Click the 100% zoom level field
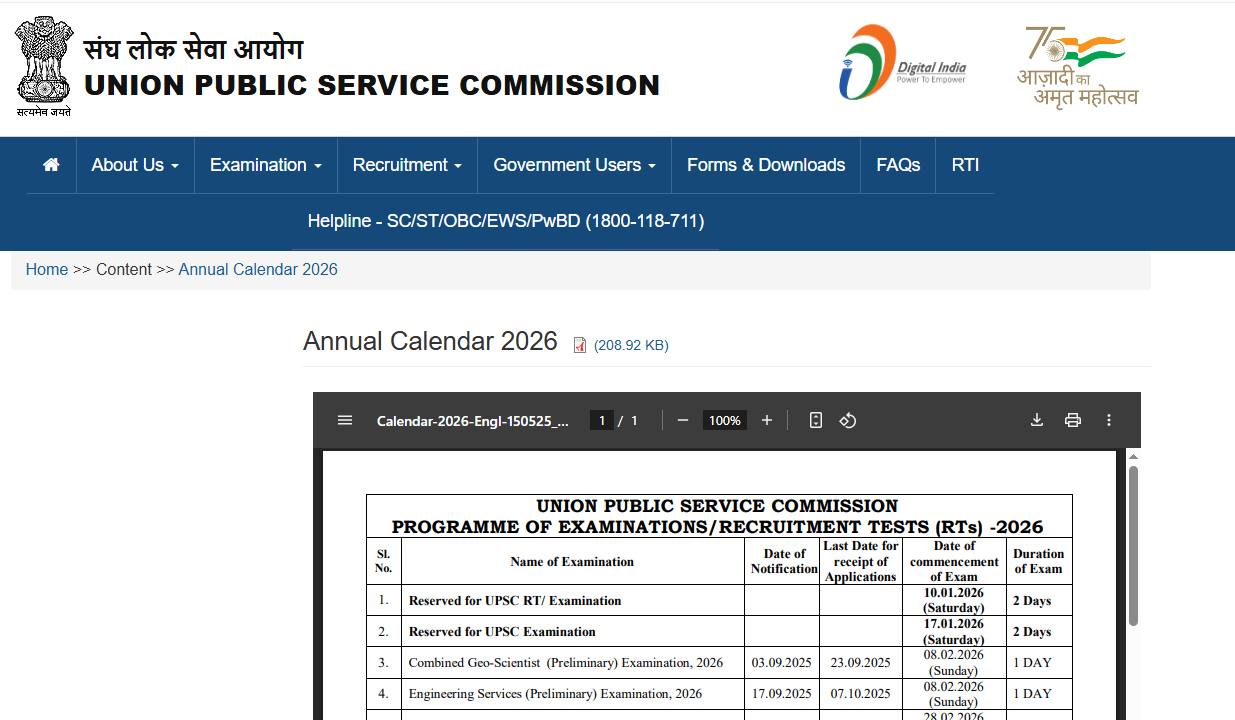 coord(724,420)
